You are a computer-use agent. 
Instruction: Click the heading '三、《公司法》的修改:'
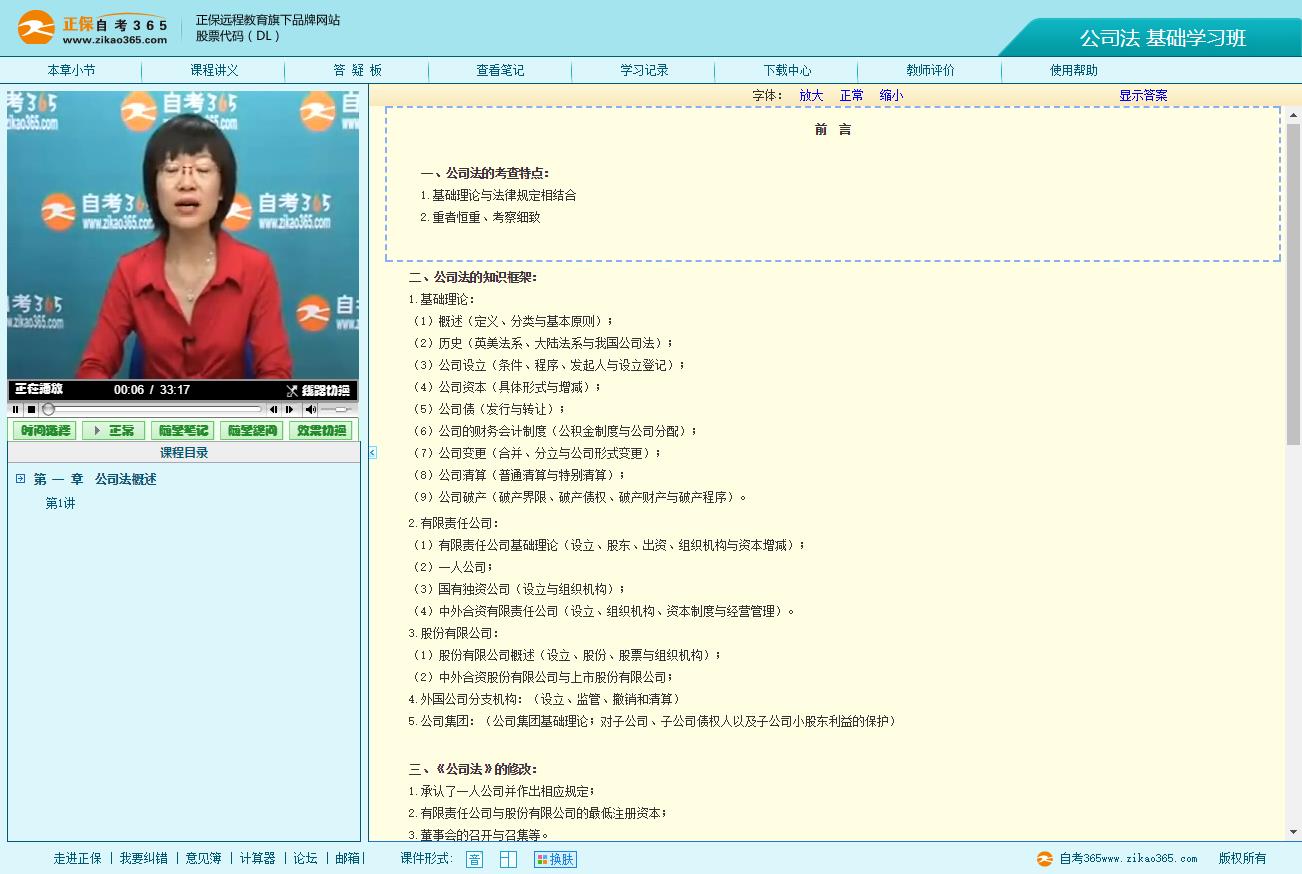pyautogui.click(x=473, y=769)
